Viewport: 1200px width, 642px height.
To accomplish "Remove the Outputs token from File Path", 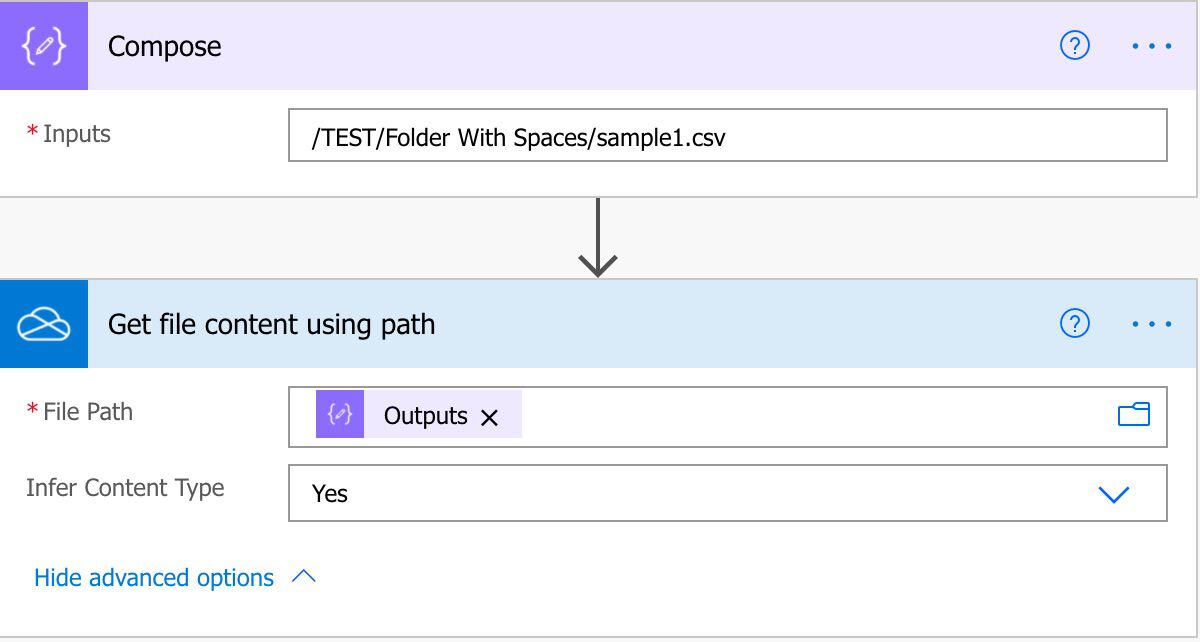I will [x=490, y=416].
